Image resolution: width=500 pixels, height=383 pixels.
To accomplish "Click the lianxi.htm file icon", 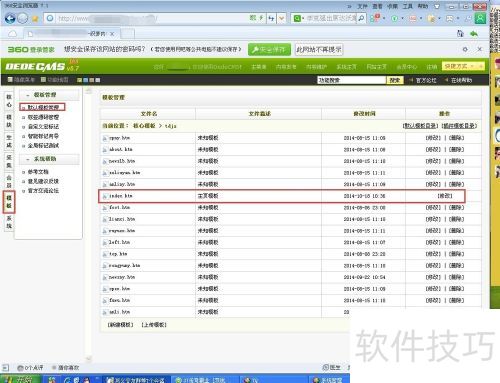I will tap(105, 220).
